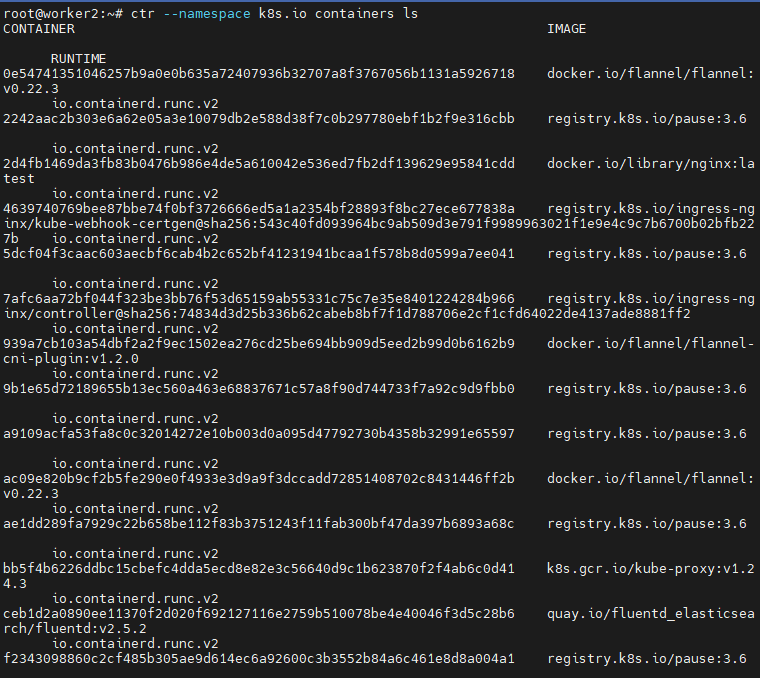Click flannel image for container ac09e820

click(651, 479)
